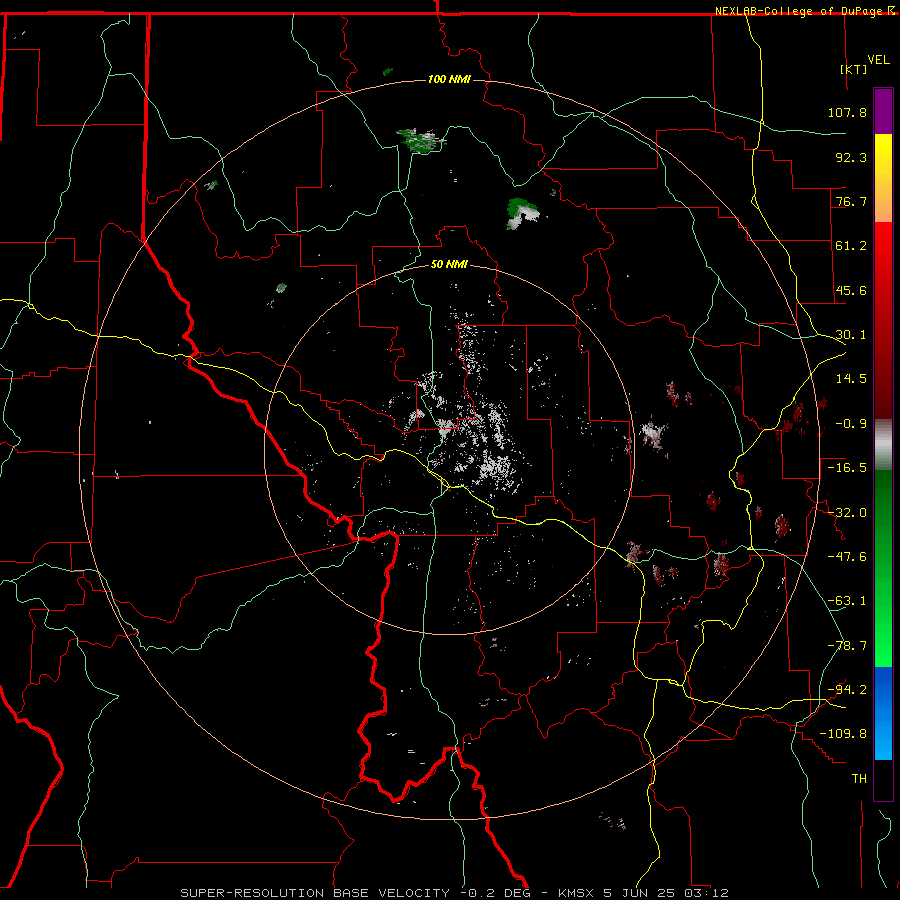Click the Super-Resolution Base Velocity caption
Screen dimensions: 900x900
pyautogui.click(x=454, y=893)
